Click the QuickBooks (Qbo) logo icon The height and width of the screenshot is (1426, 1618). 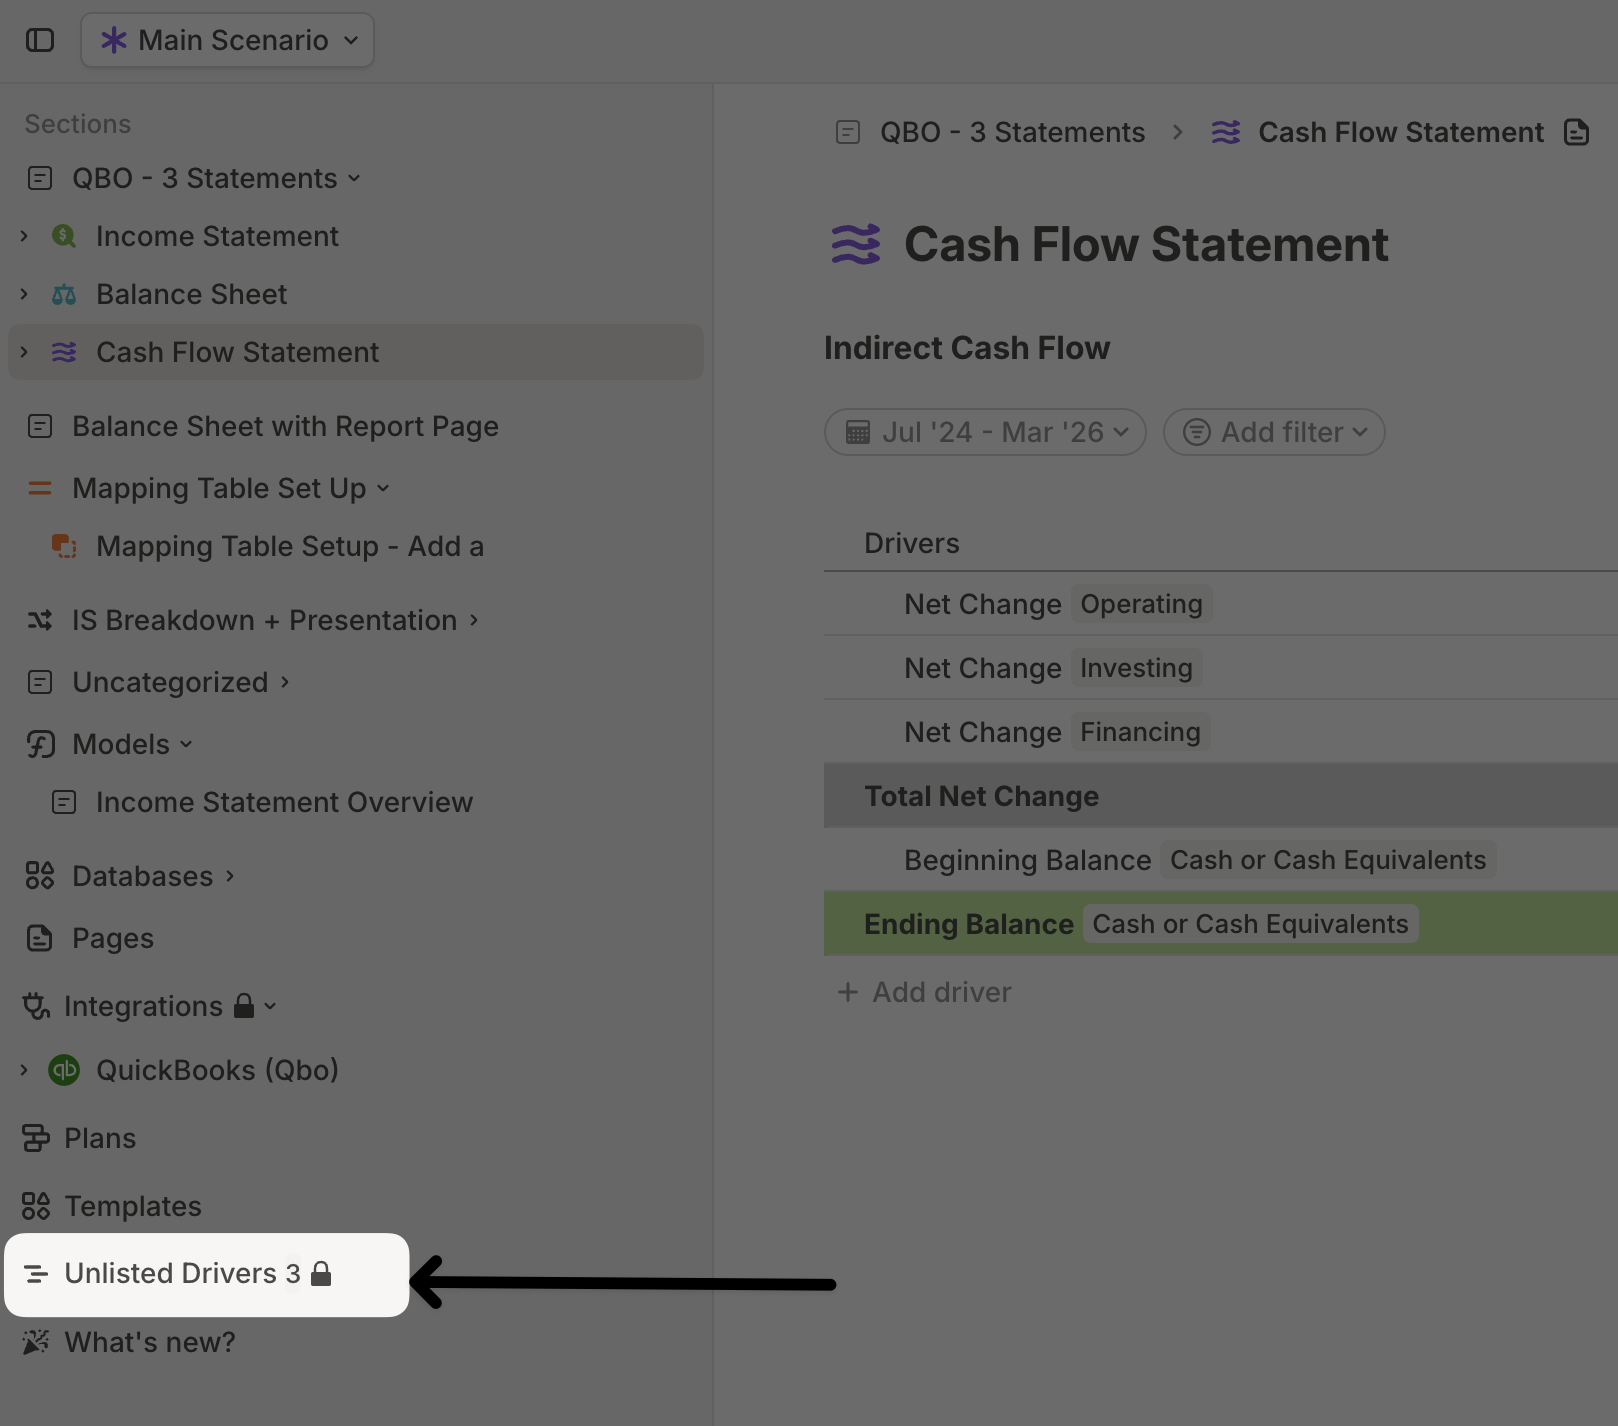64,1070
